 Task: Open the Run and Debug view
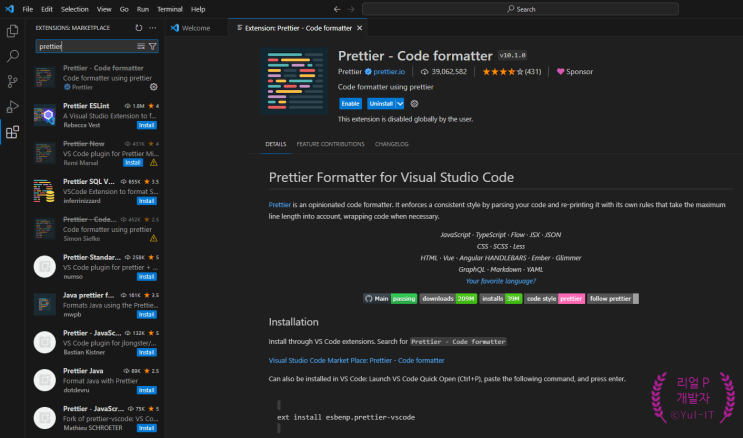[x=12, y=107]
